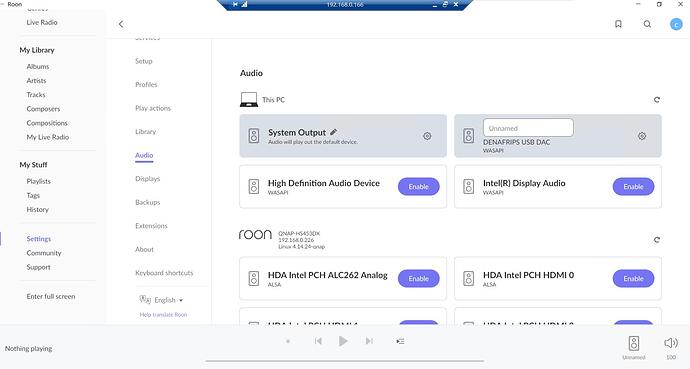Click the Nothing playing status text

(x=29, y=348)
